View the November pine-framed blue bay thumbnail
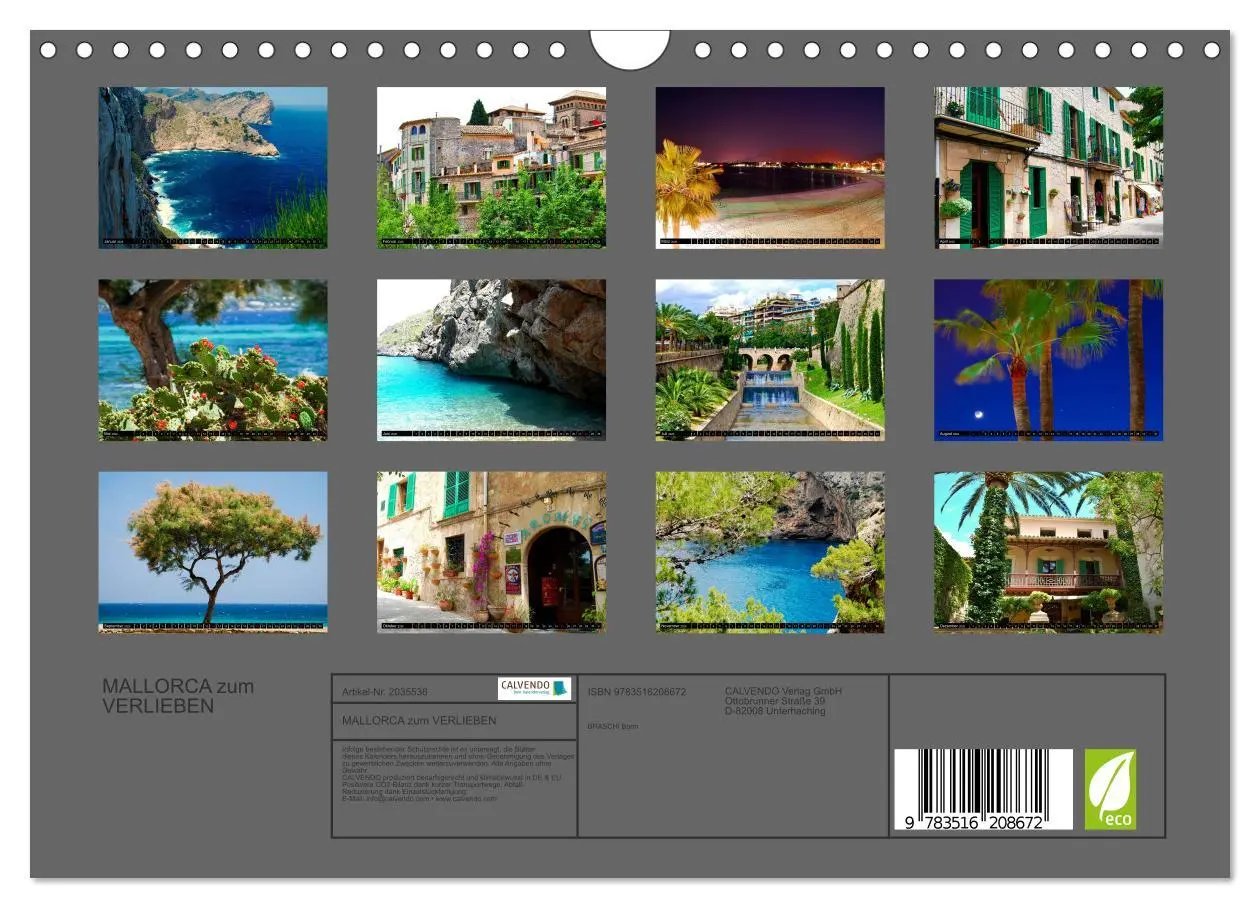 point(770,552)
